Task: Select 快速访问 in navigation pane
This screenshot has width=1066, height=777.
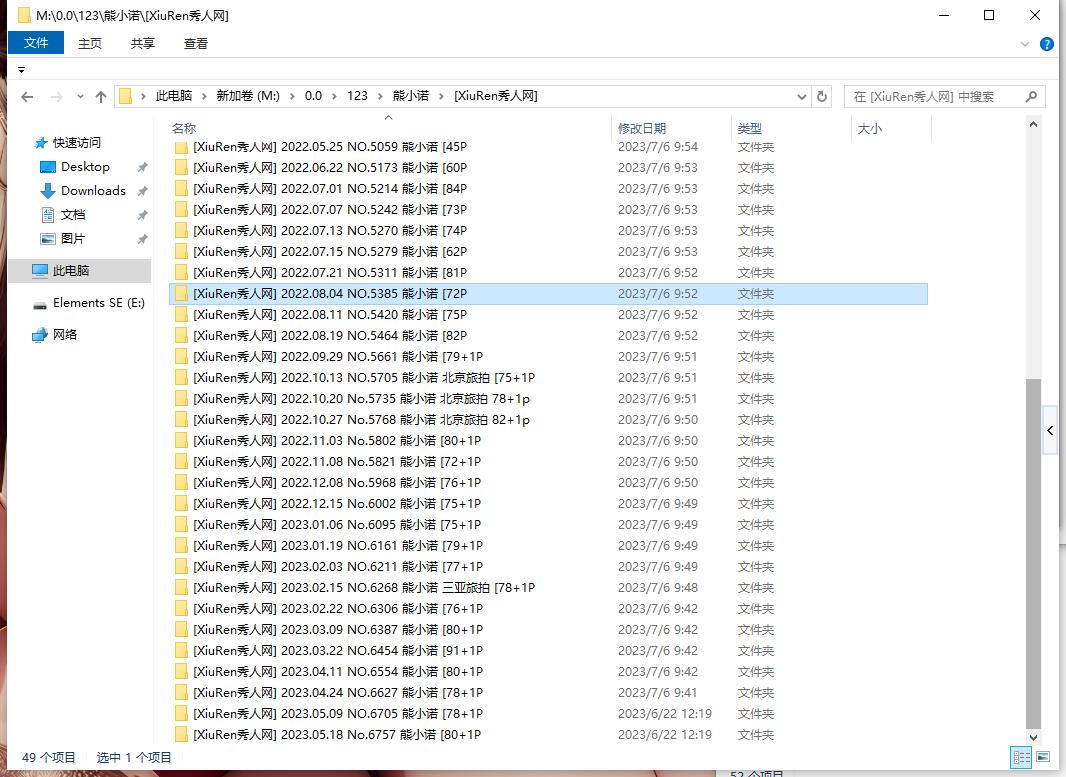Action: tap(76, 142)
